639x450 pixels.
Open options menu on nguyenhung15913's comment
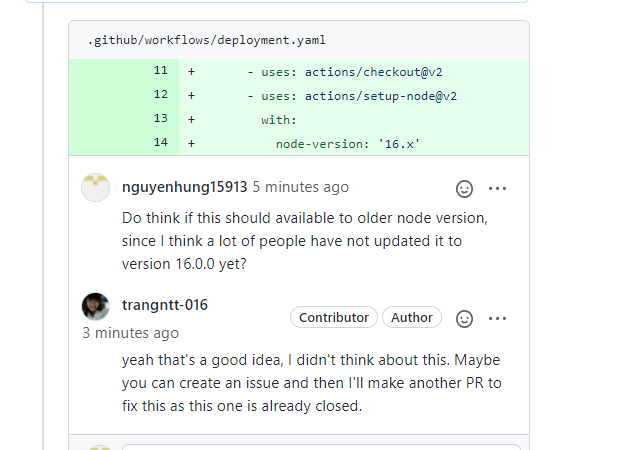[497, 188]
